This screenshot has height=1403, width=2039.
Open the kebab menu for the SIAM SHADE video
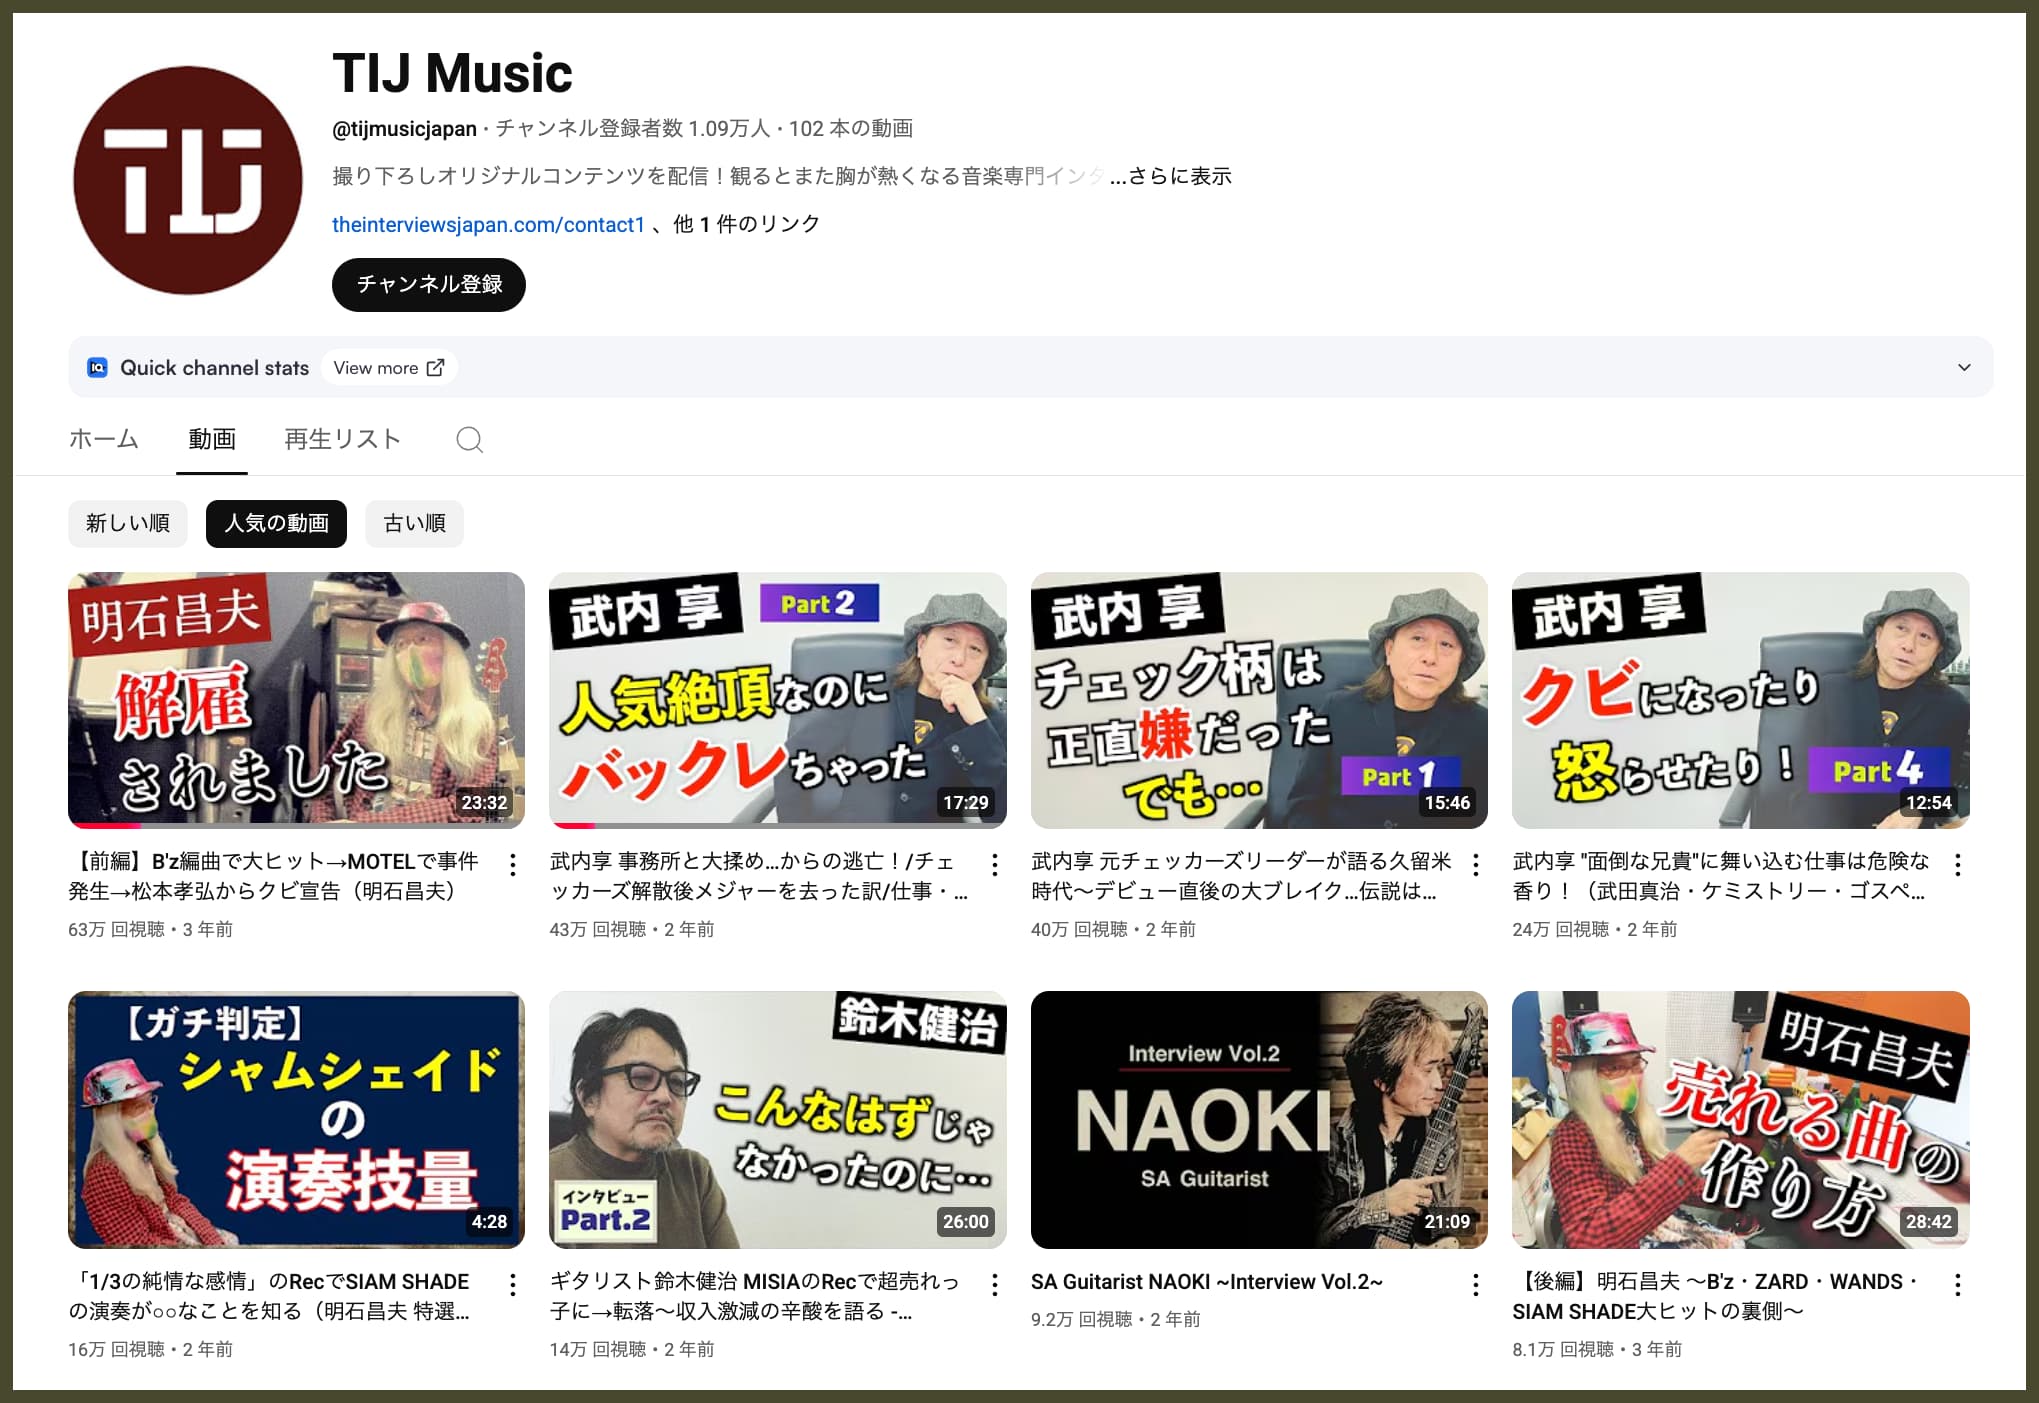coord(513,1285)
